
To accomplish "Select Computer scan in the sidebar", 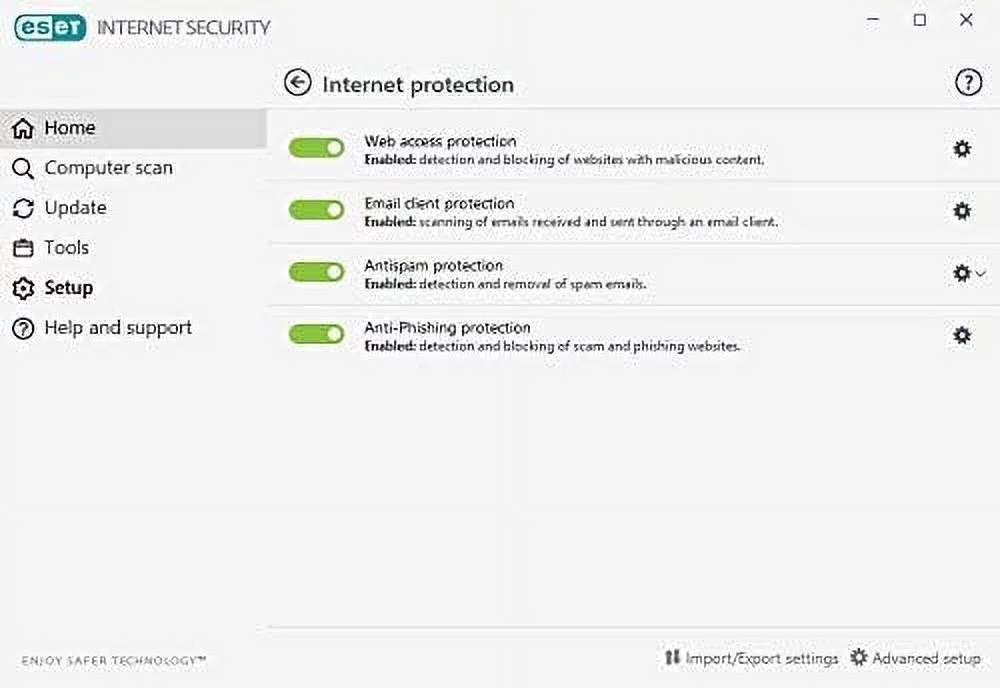I will 105,168.
